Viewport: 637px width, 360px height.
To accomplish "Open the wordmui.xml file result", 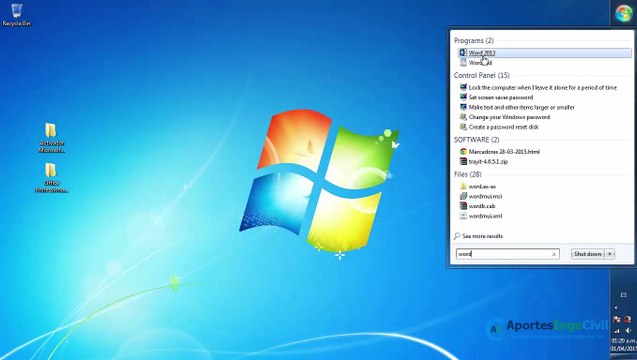I will [481, 216].
